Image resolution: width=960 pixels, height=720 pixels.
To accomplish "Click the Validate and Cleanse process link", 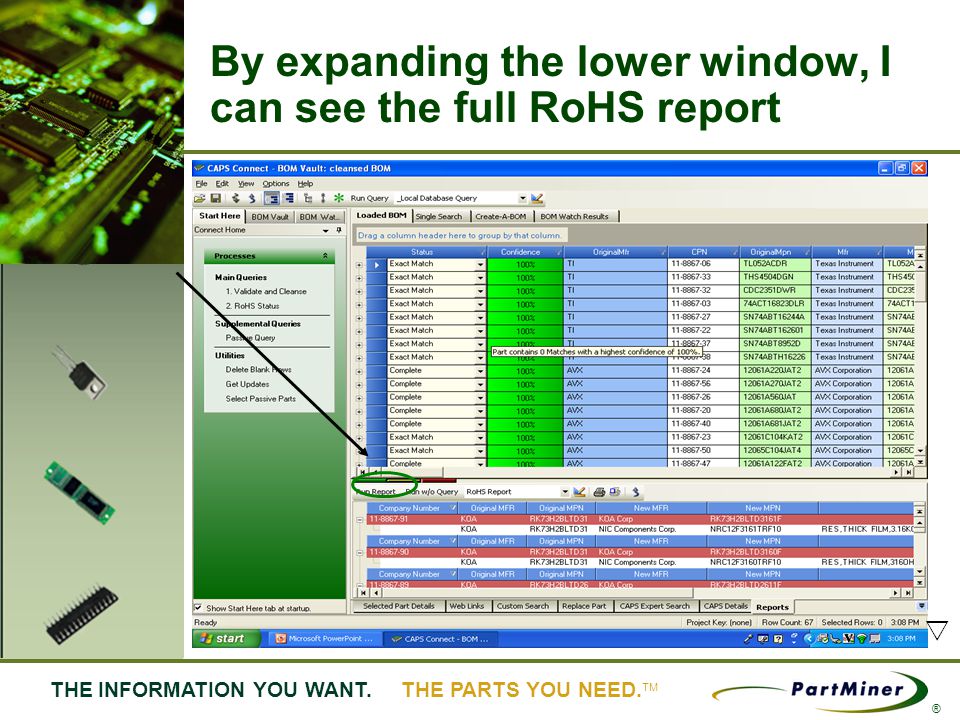I will pyautogui.click(x=266, y=291).
